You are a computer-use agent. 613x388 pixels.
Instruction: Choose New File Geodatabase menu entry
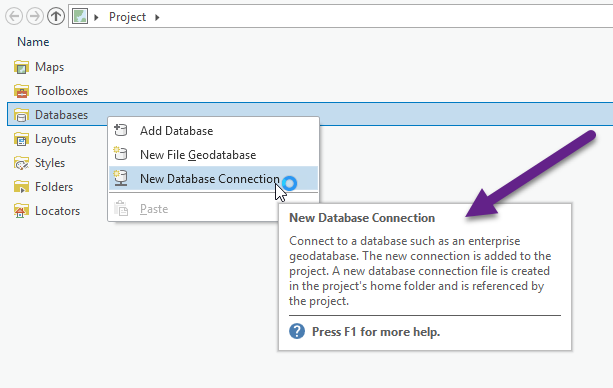(x=213, y=155)
